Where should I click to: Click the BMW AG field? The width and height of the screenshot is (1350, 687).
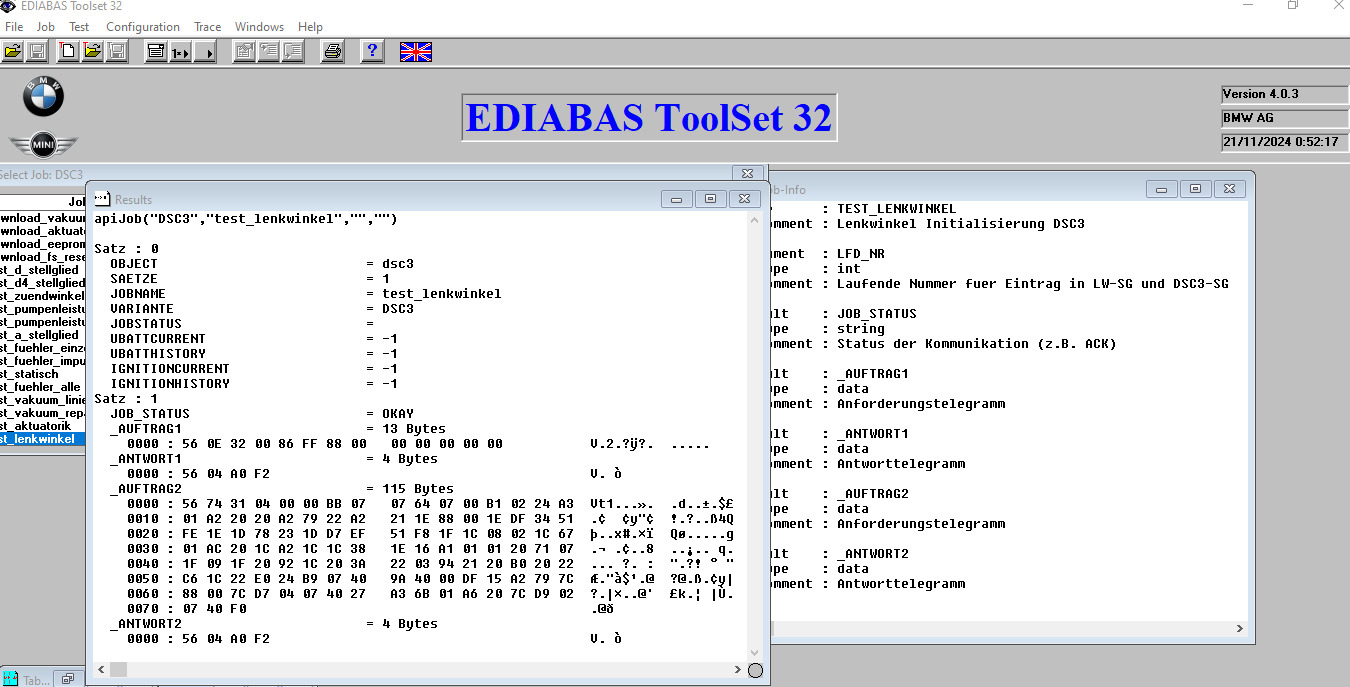(x=1285, y=118)
